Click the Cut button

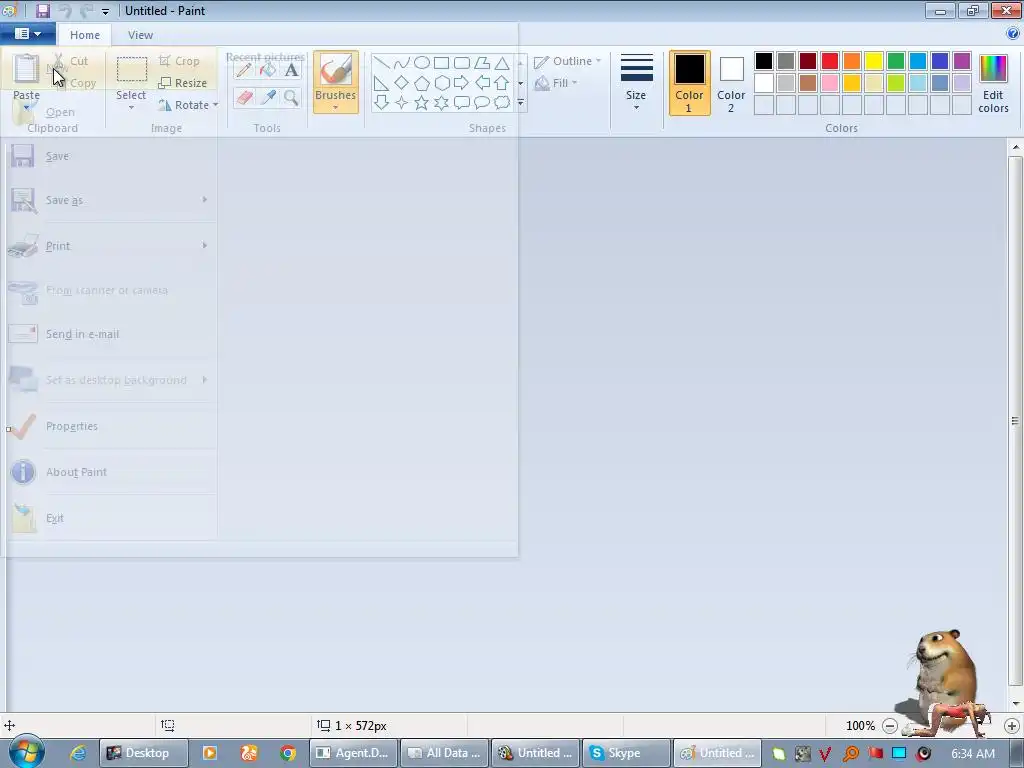(71, 61)
